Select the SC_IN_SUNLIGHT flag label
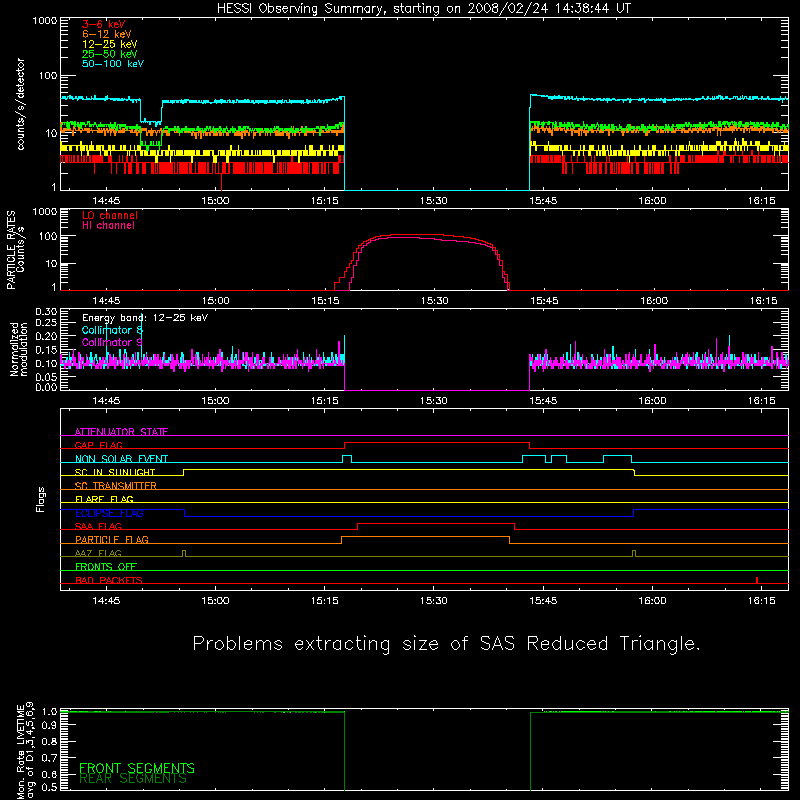 (x=115, y=472)
